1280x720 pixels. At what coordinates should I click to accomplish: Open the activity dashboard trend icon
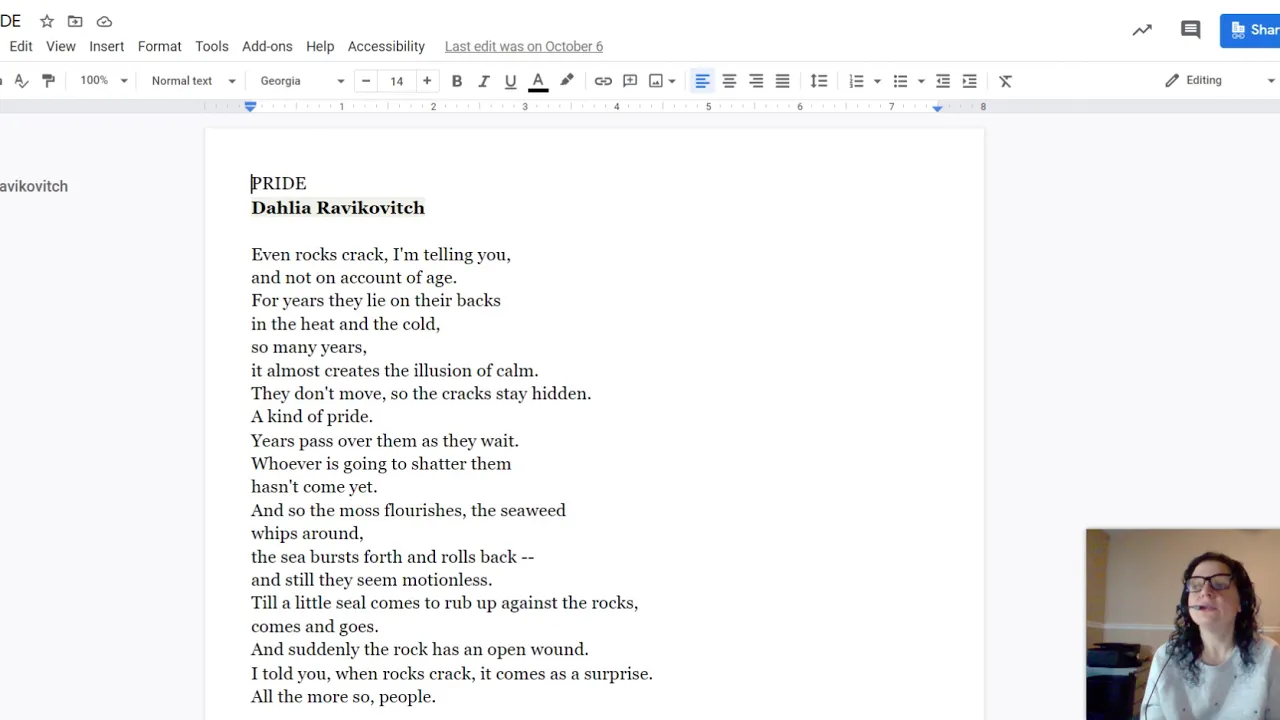1142,30
